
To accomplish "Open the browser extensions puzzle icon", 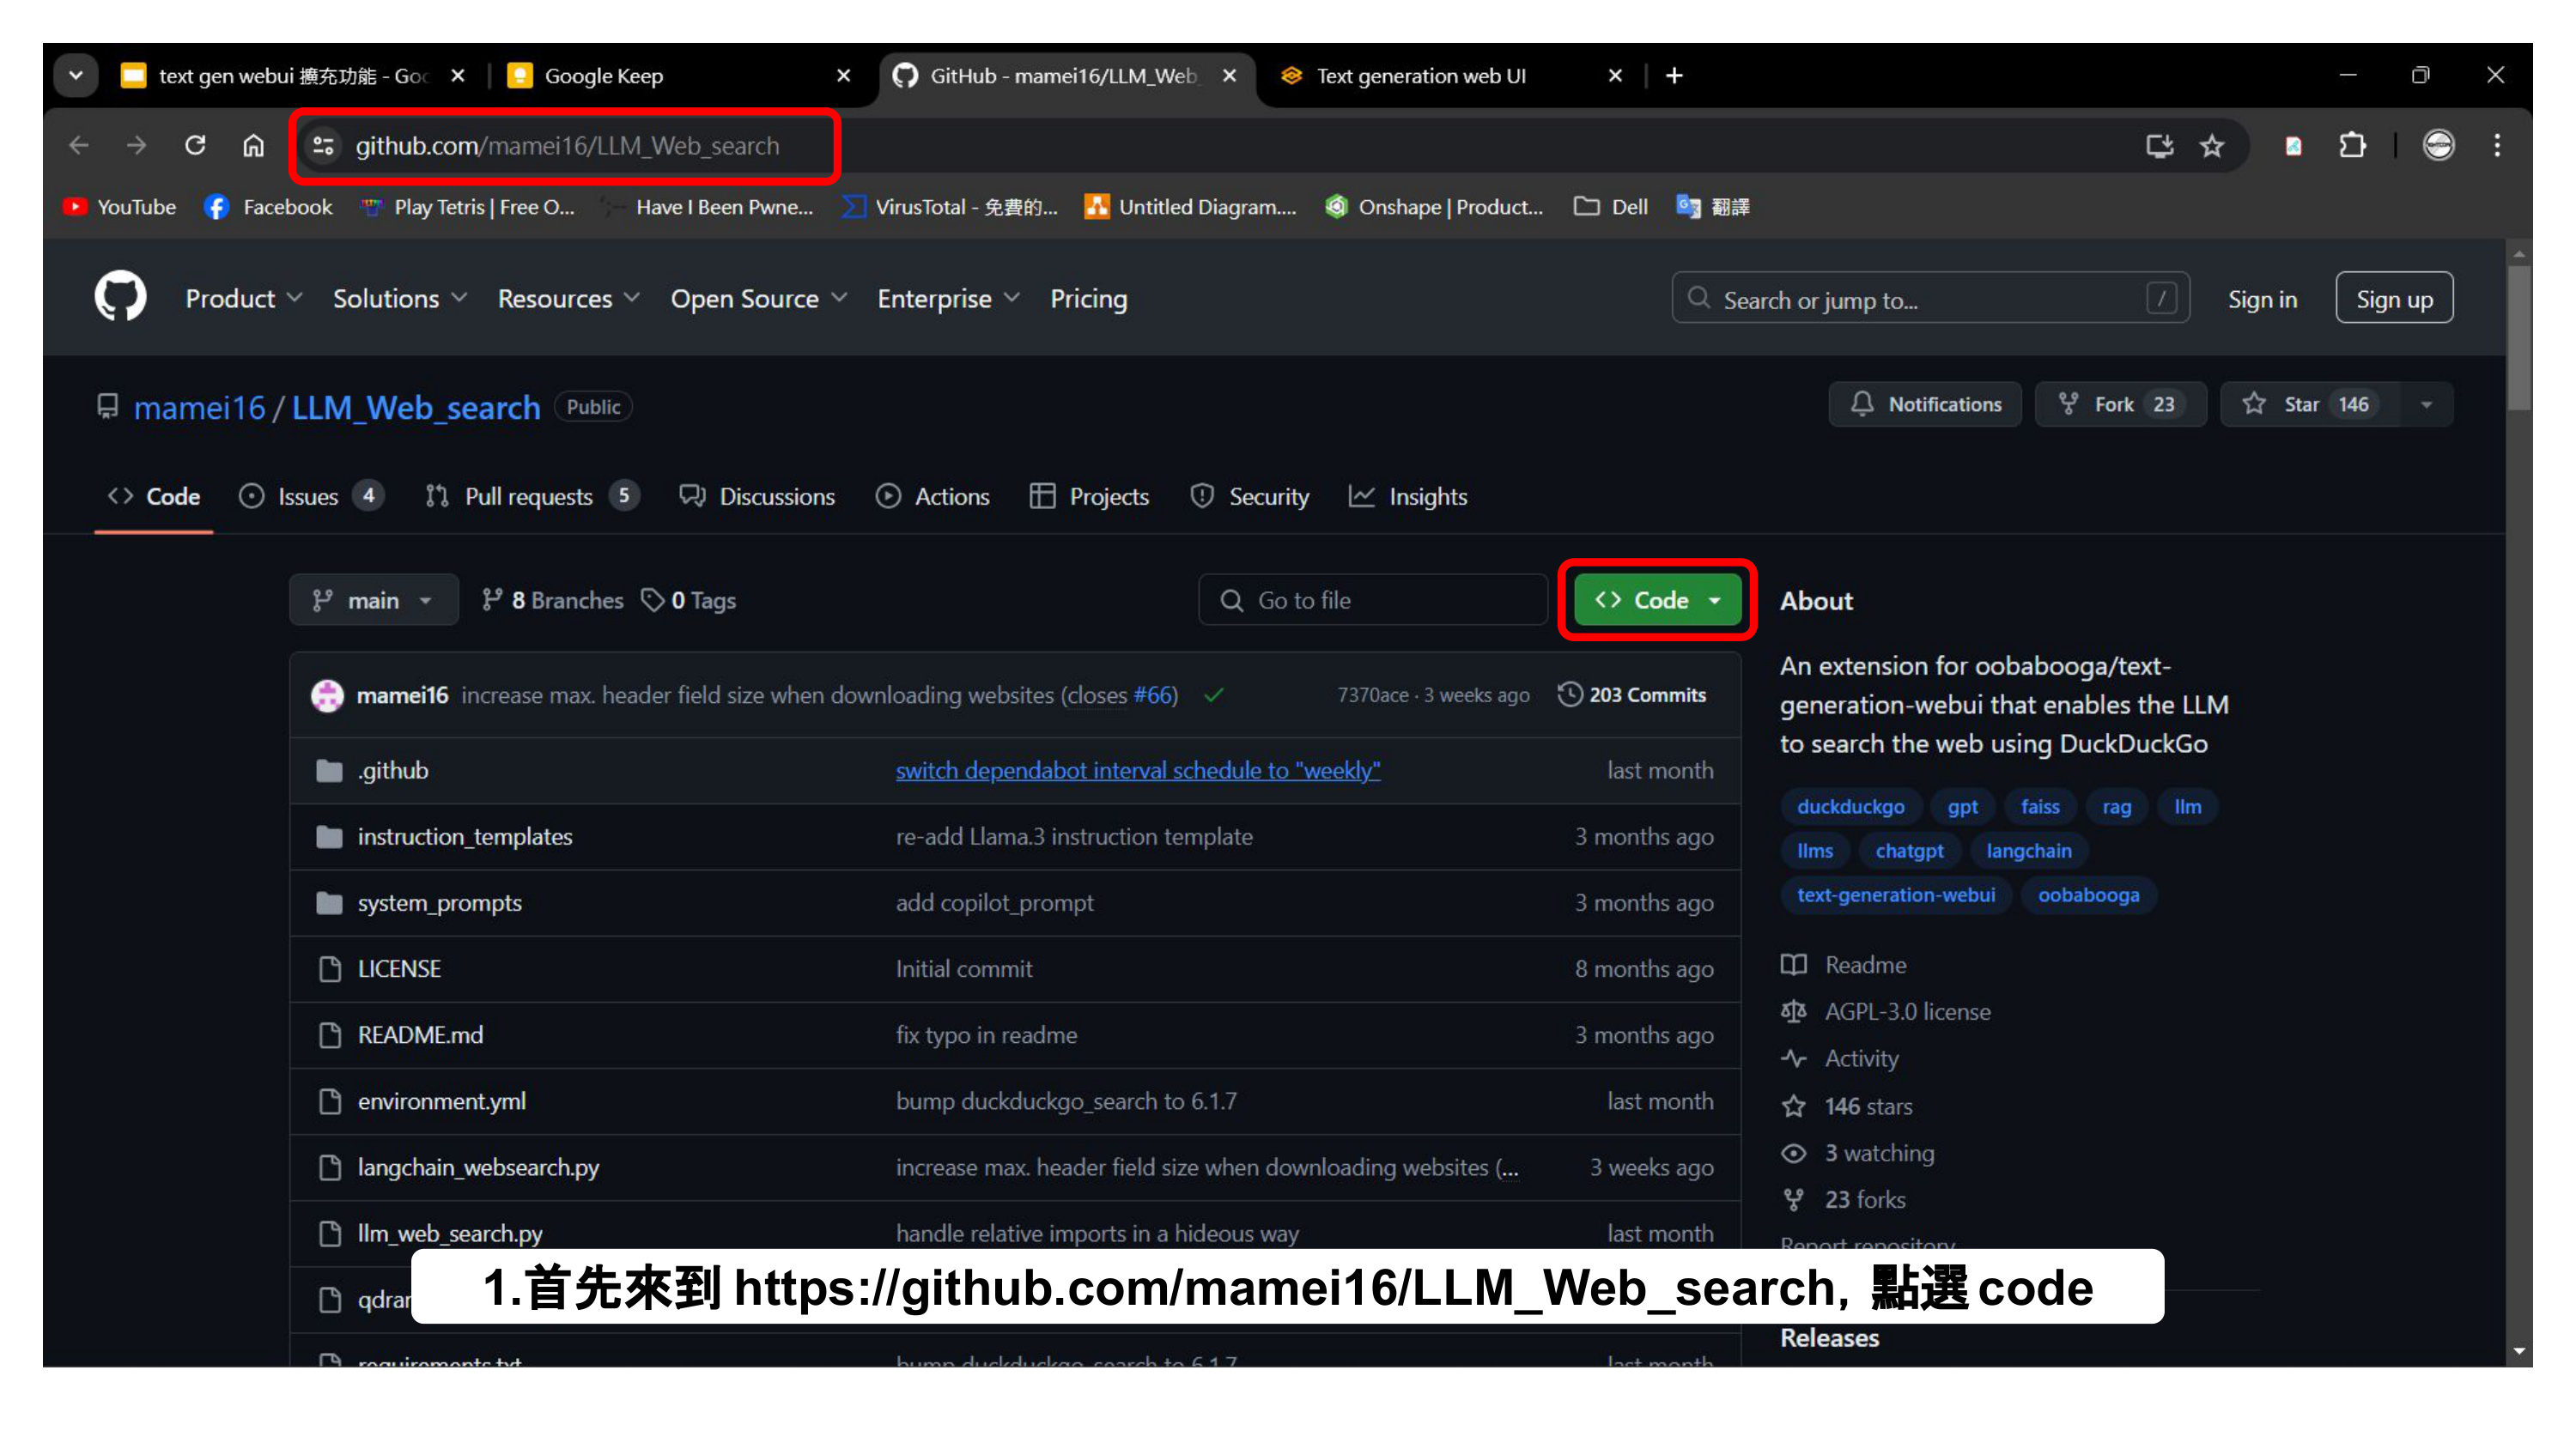I will coord(2353,146).
